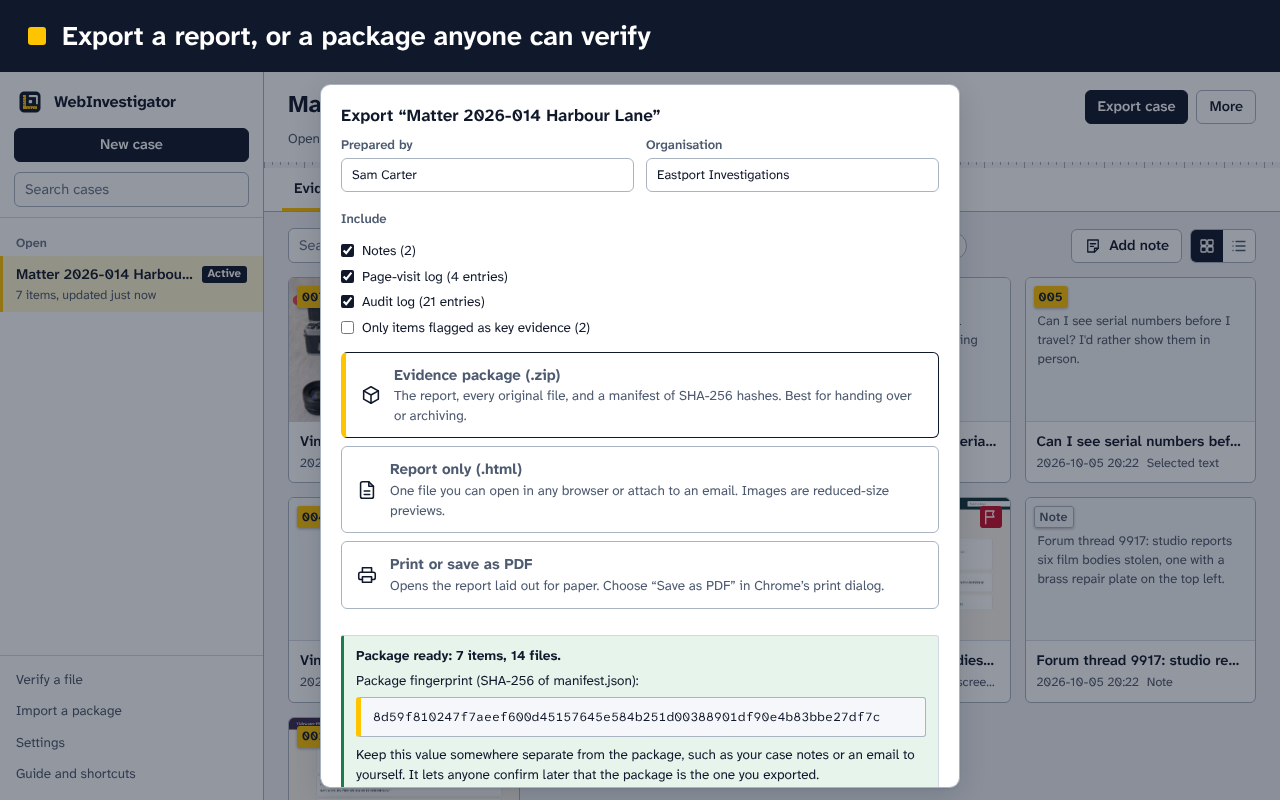Click the Export case button
The height and width of the screenshot is (800, 1280).
pos(1136,107)
